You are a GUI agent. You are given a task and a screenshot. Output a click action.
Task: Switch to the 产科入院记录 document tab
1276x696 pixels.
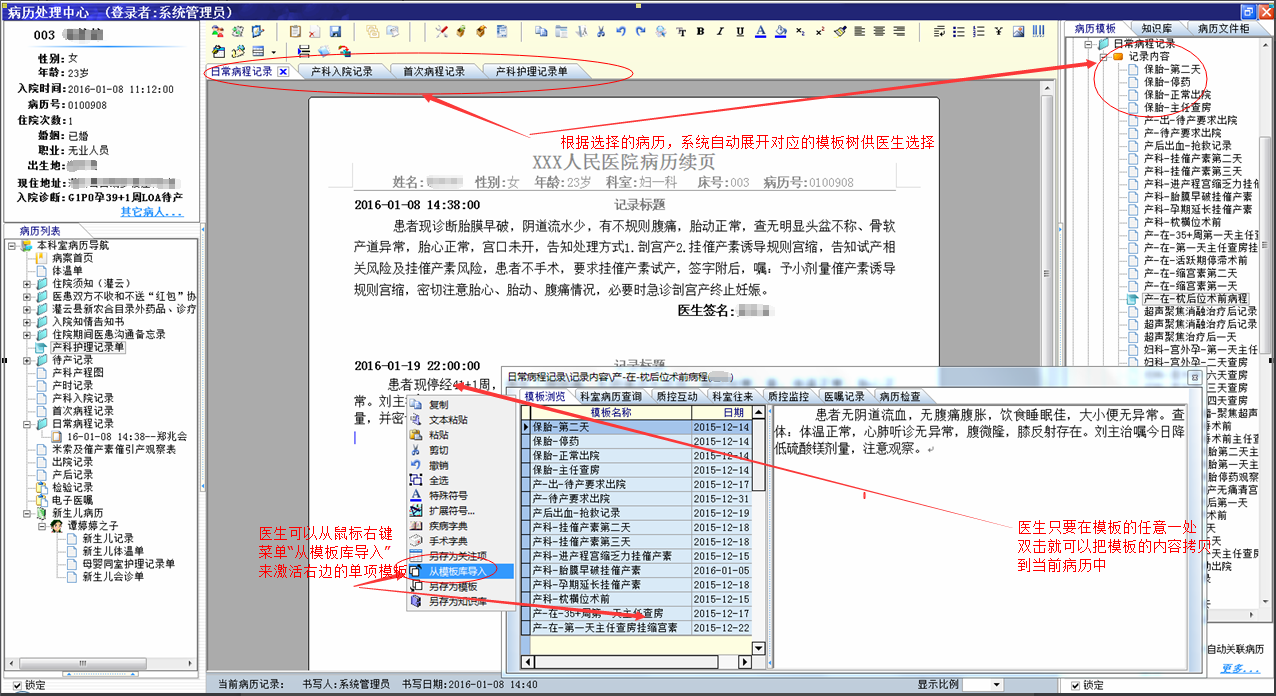(x=342, y=72)
